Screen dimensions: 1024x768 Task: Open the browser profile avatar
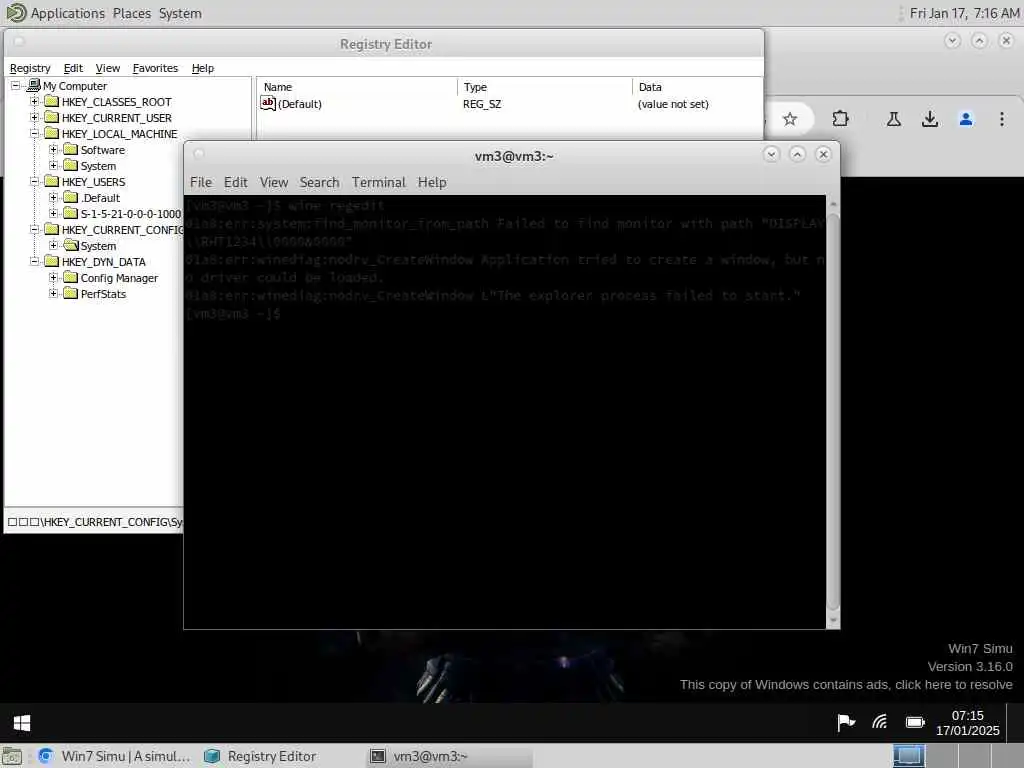(x=966, y=119)
